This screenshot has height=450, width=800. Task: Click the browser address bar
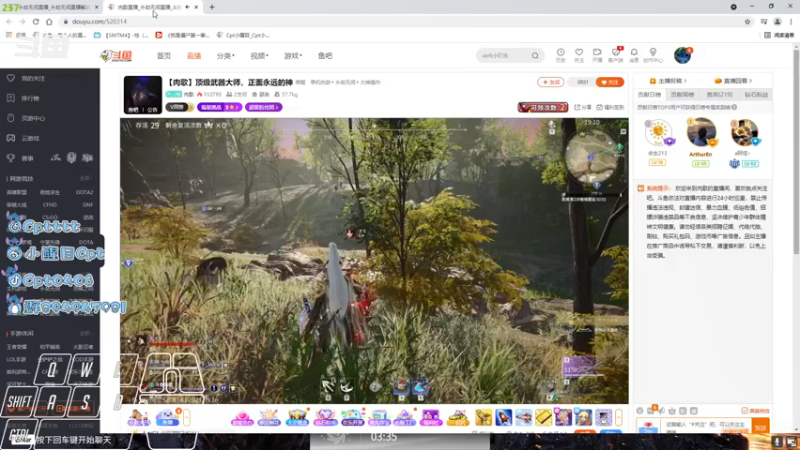[x=398, y=21]
